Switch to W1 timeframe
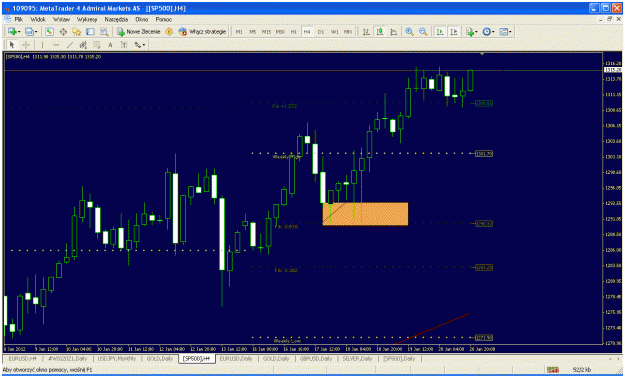Viewport: 625px width, 376px height. (x=335, y=32)
